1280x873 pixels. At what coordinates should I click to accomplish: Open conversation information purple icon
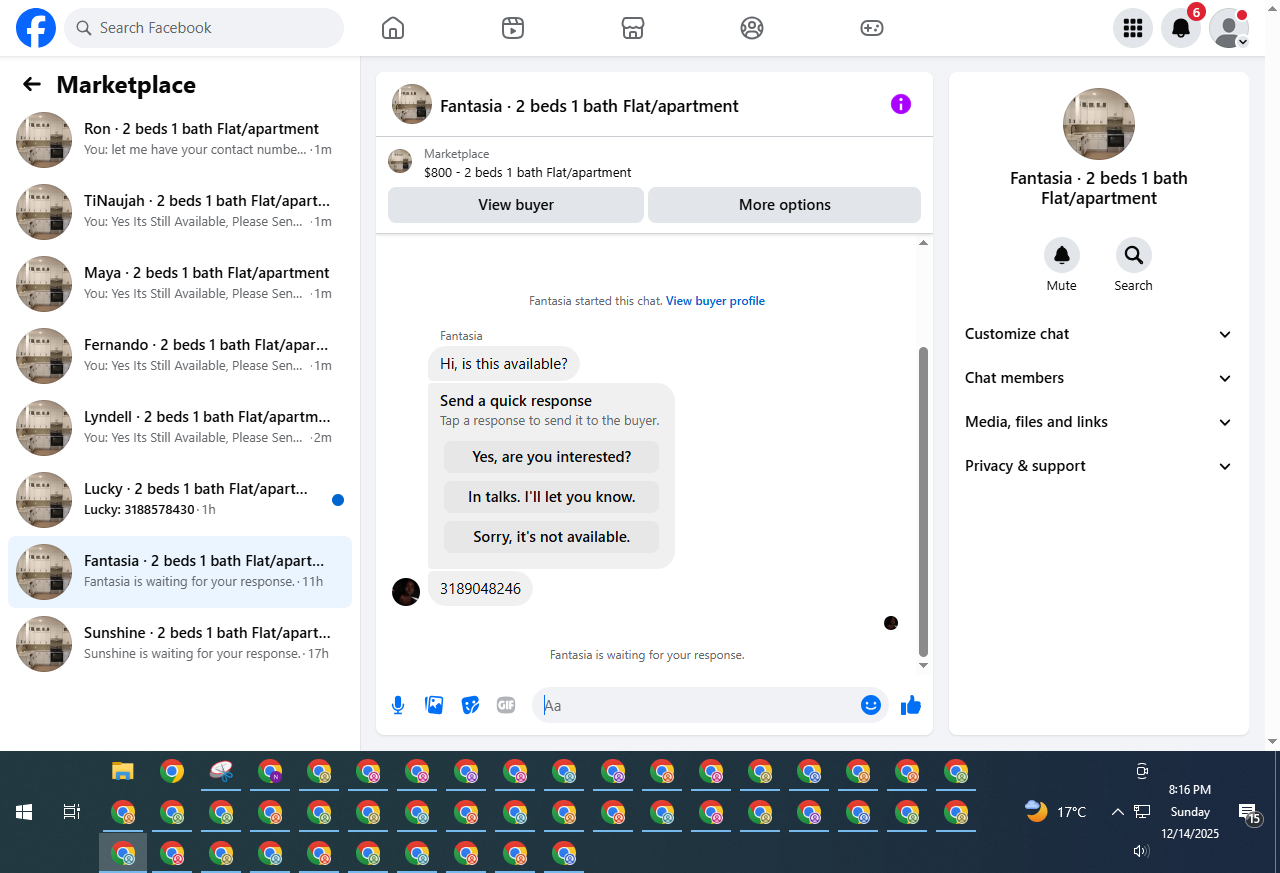click(901, 104)
